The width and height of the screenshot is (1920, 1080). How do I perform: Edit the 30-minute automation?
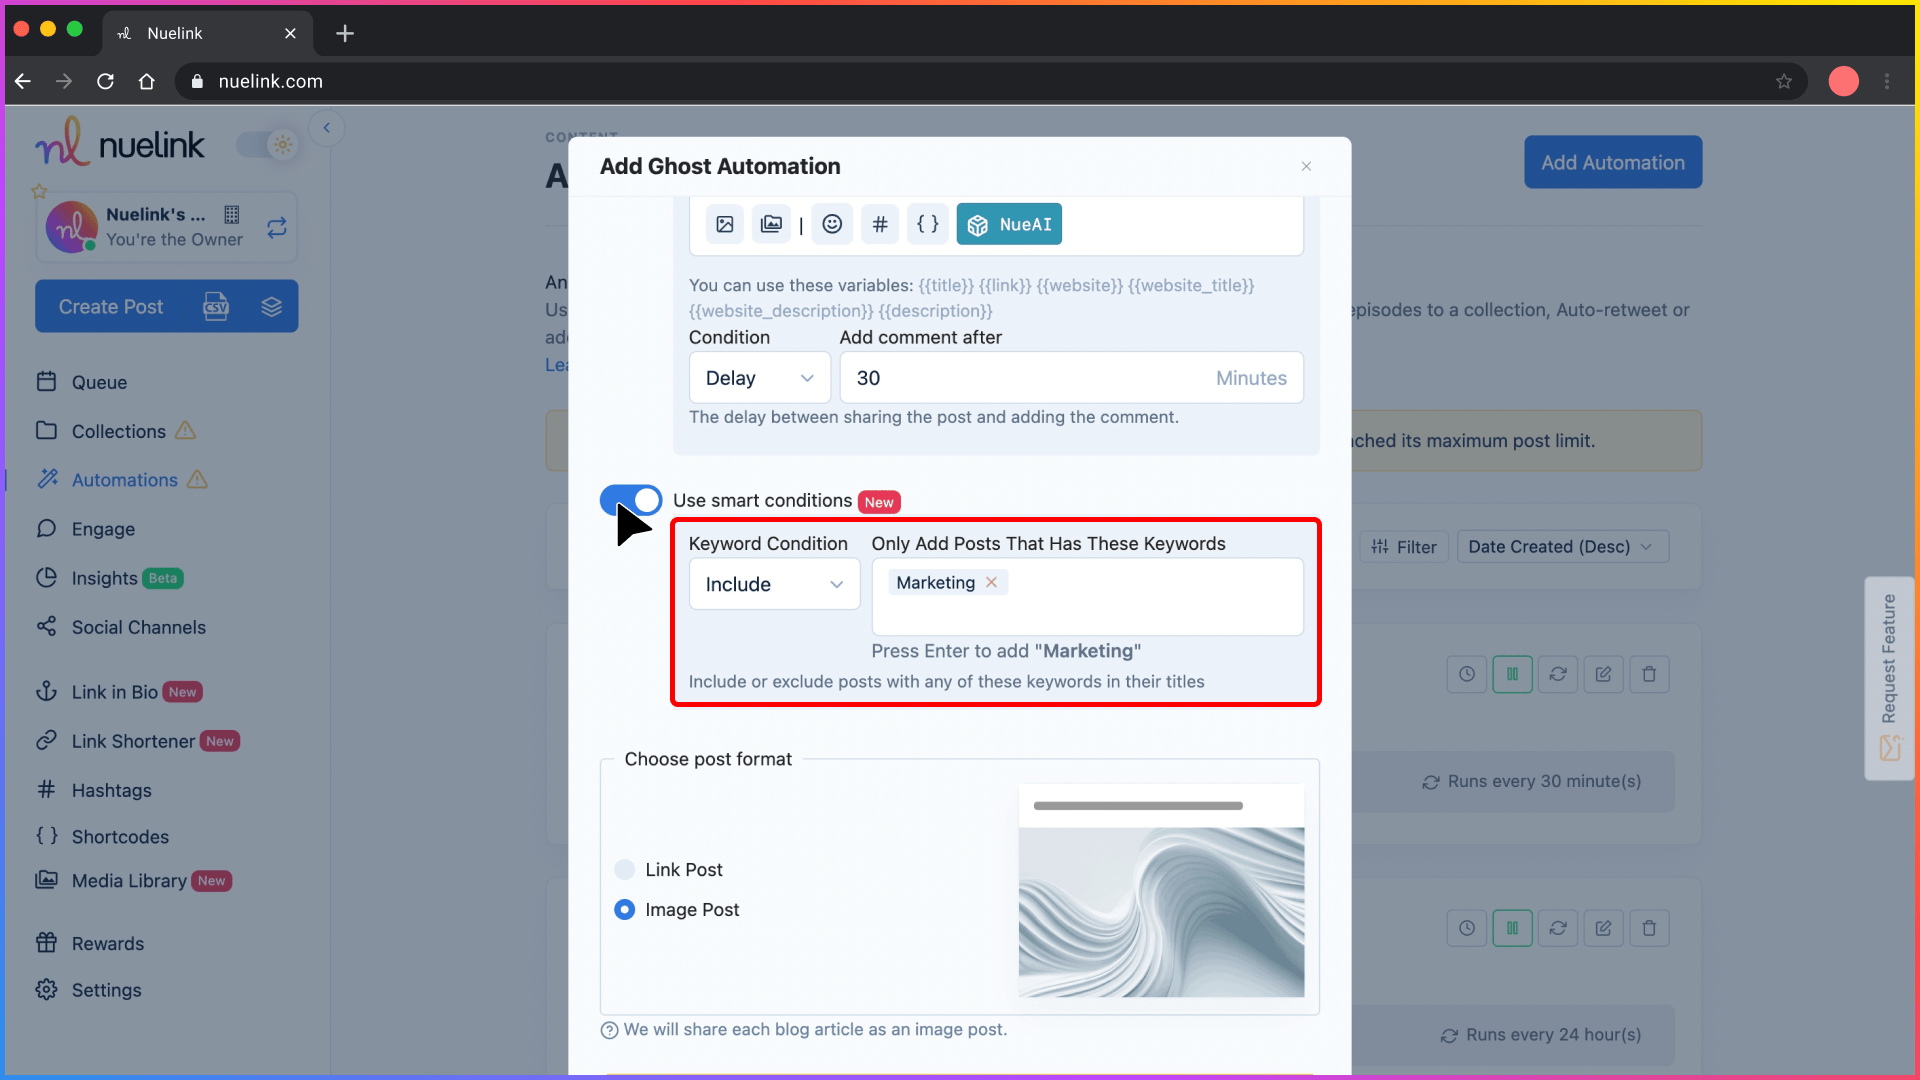click(x=1604, y=674)
